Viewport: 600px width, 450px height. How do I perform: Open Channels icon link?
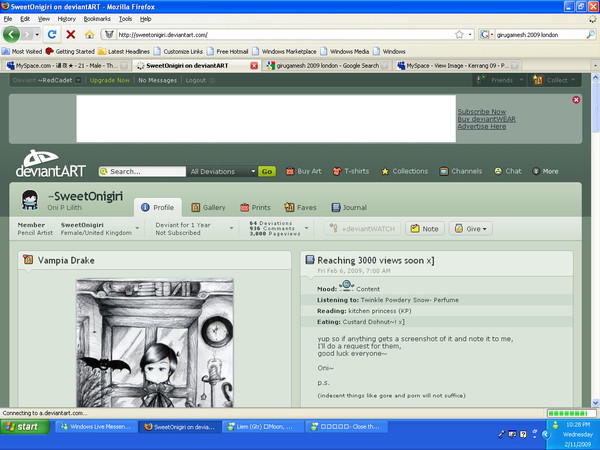(x=443, y=171)
